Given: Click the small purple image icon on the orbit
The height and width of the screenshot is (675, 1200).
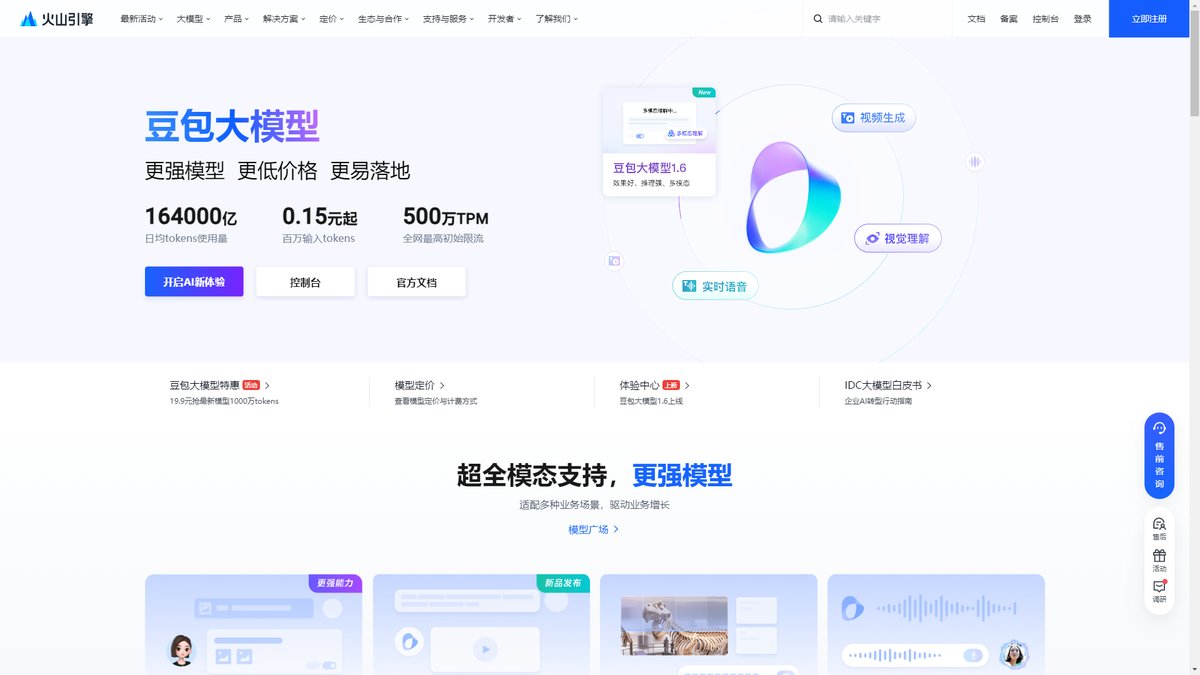Looking at the screenshot, I should coord(614,261).
